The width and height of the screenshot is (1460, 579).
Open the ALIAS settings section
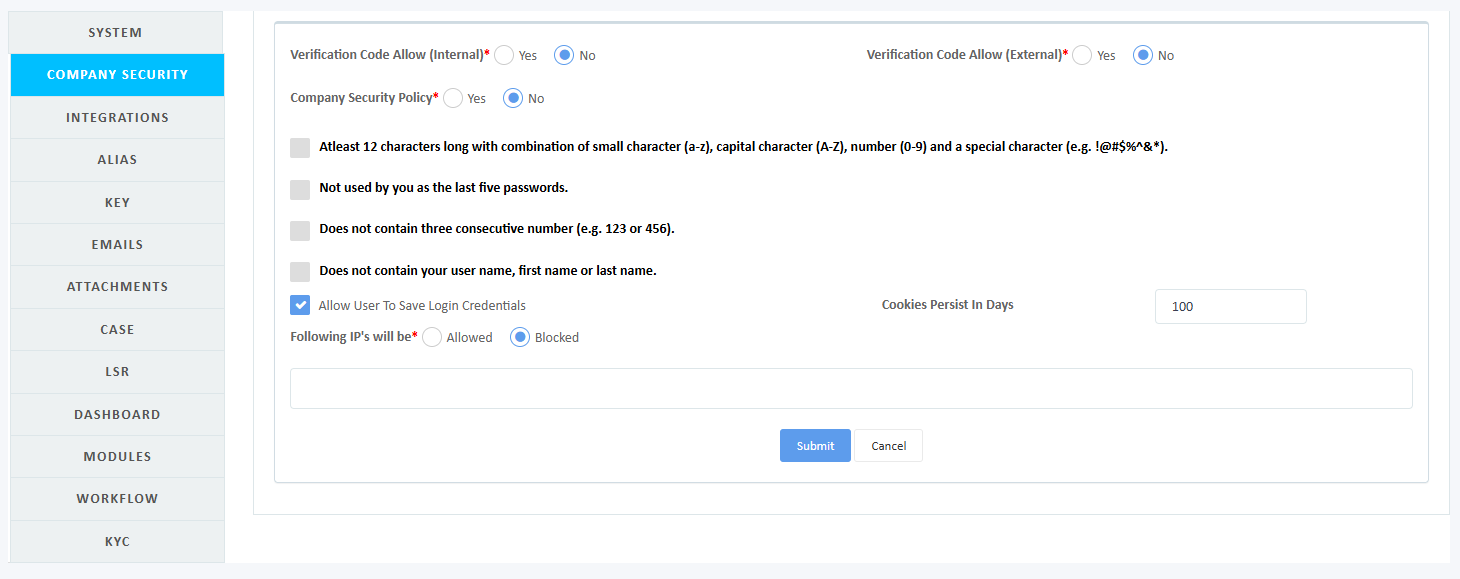(x=117, y=160)
